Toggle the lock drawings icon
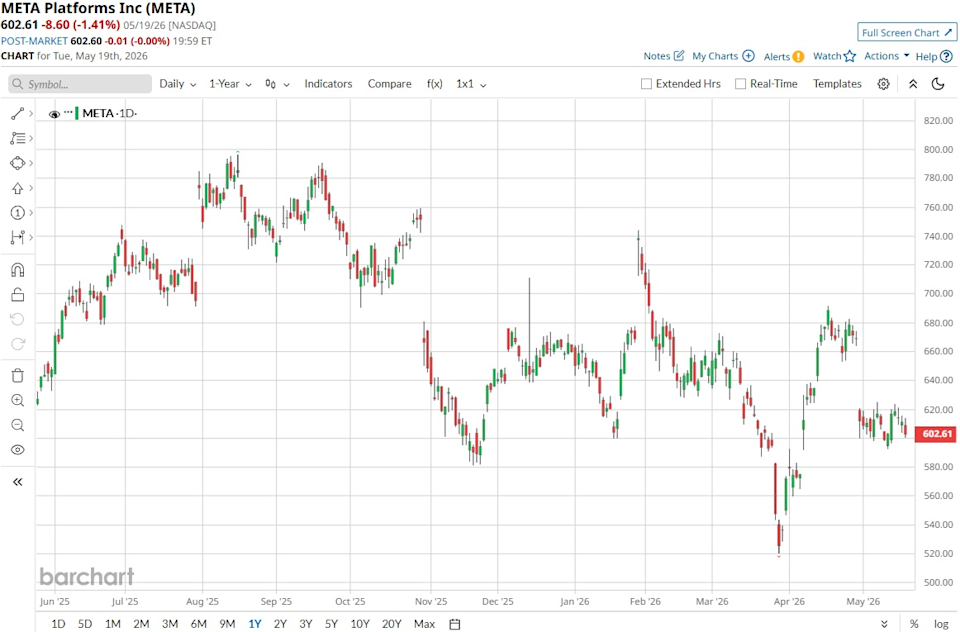 point(17,295)
